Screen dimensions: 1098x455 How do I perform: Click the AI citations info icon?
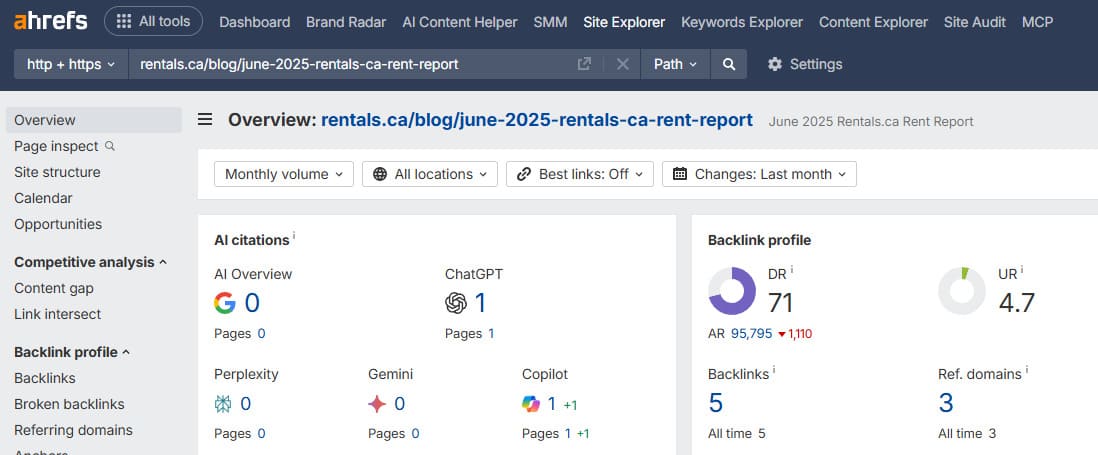294,237
